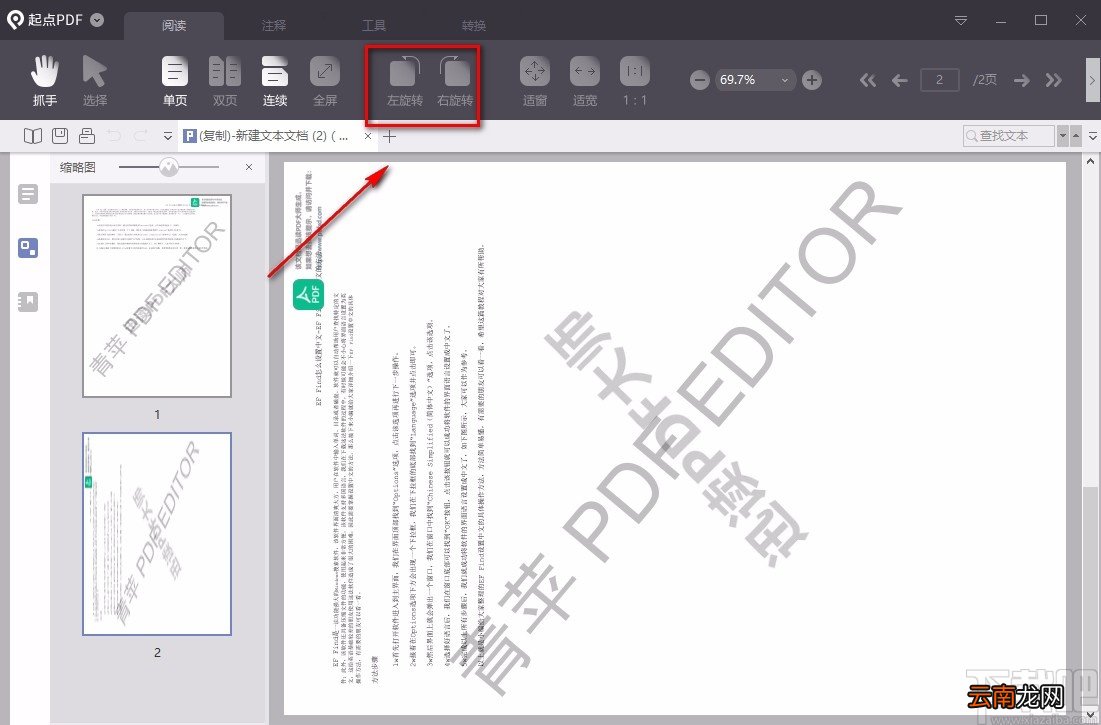The height and width of the screenshot is (725, 1101).
Task: Enter 全屏 fullscreen mode
Action: click(x=324, y=81)
